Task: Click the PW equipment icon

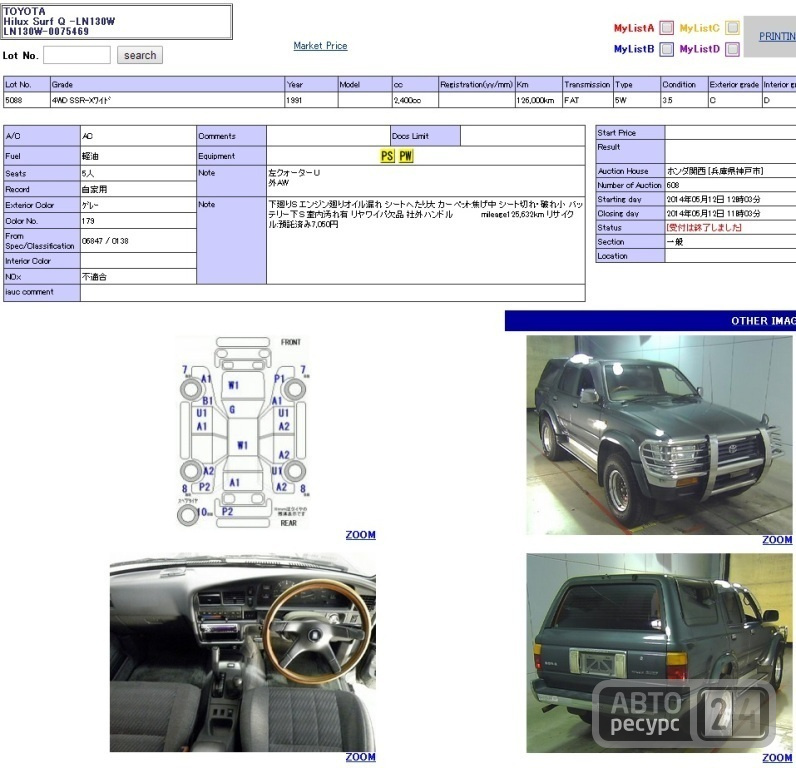Action: tap(406, 156)
